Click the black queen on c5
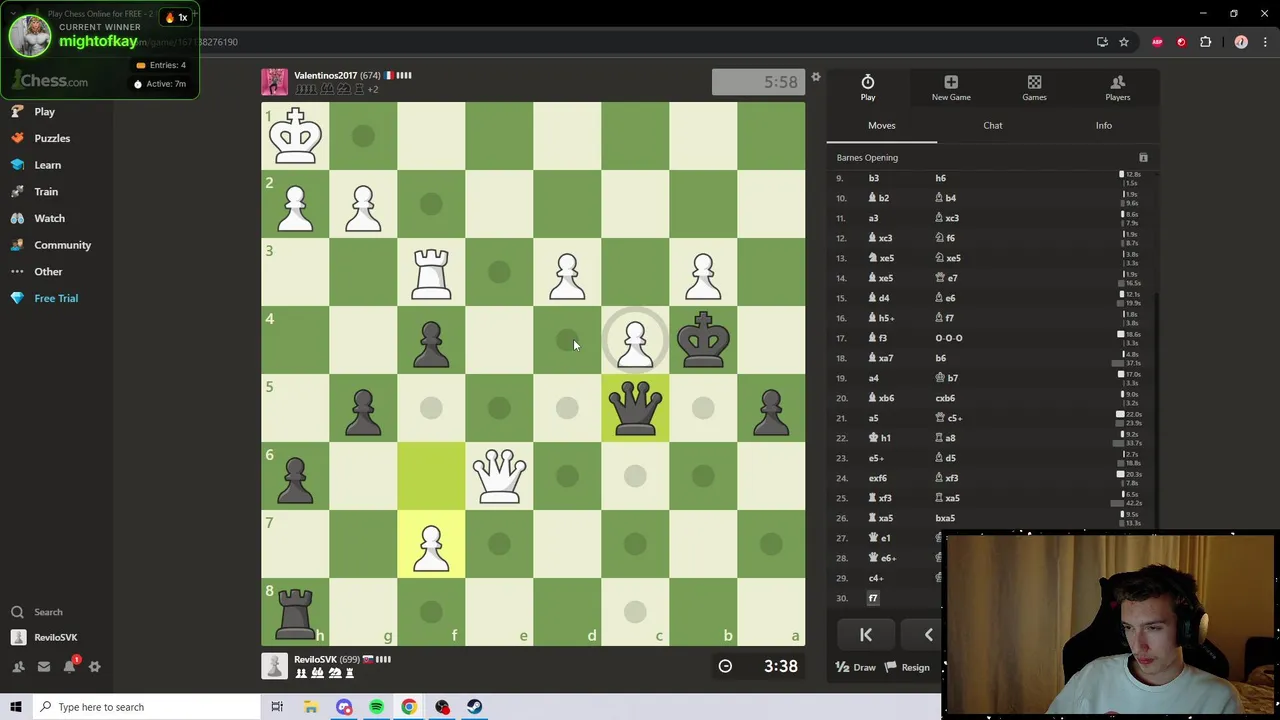The width and height of the screenshot is (1280, 720). [635, 408]
